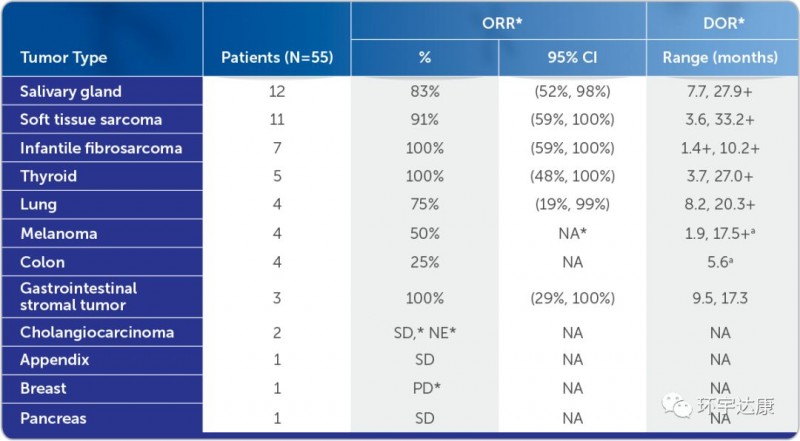Click the PD* cell in Breast row
This screenshot has width=800, height=441.
[426, 388]
